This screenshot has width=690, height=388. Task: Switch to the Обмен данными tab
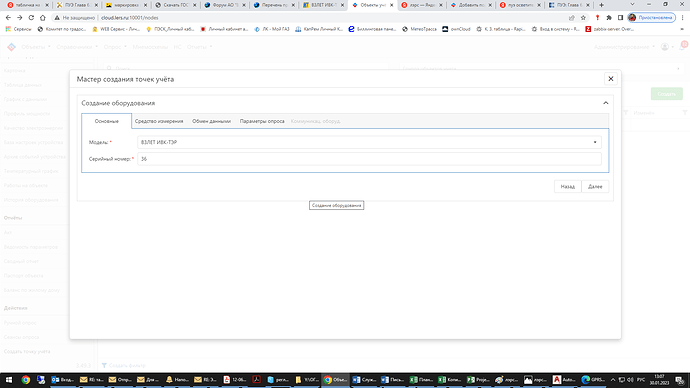pyautogui.click(x=211, y=121)
